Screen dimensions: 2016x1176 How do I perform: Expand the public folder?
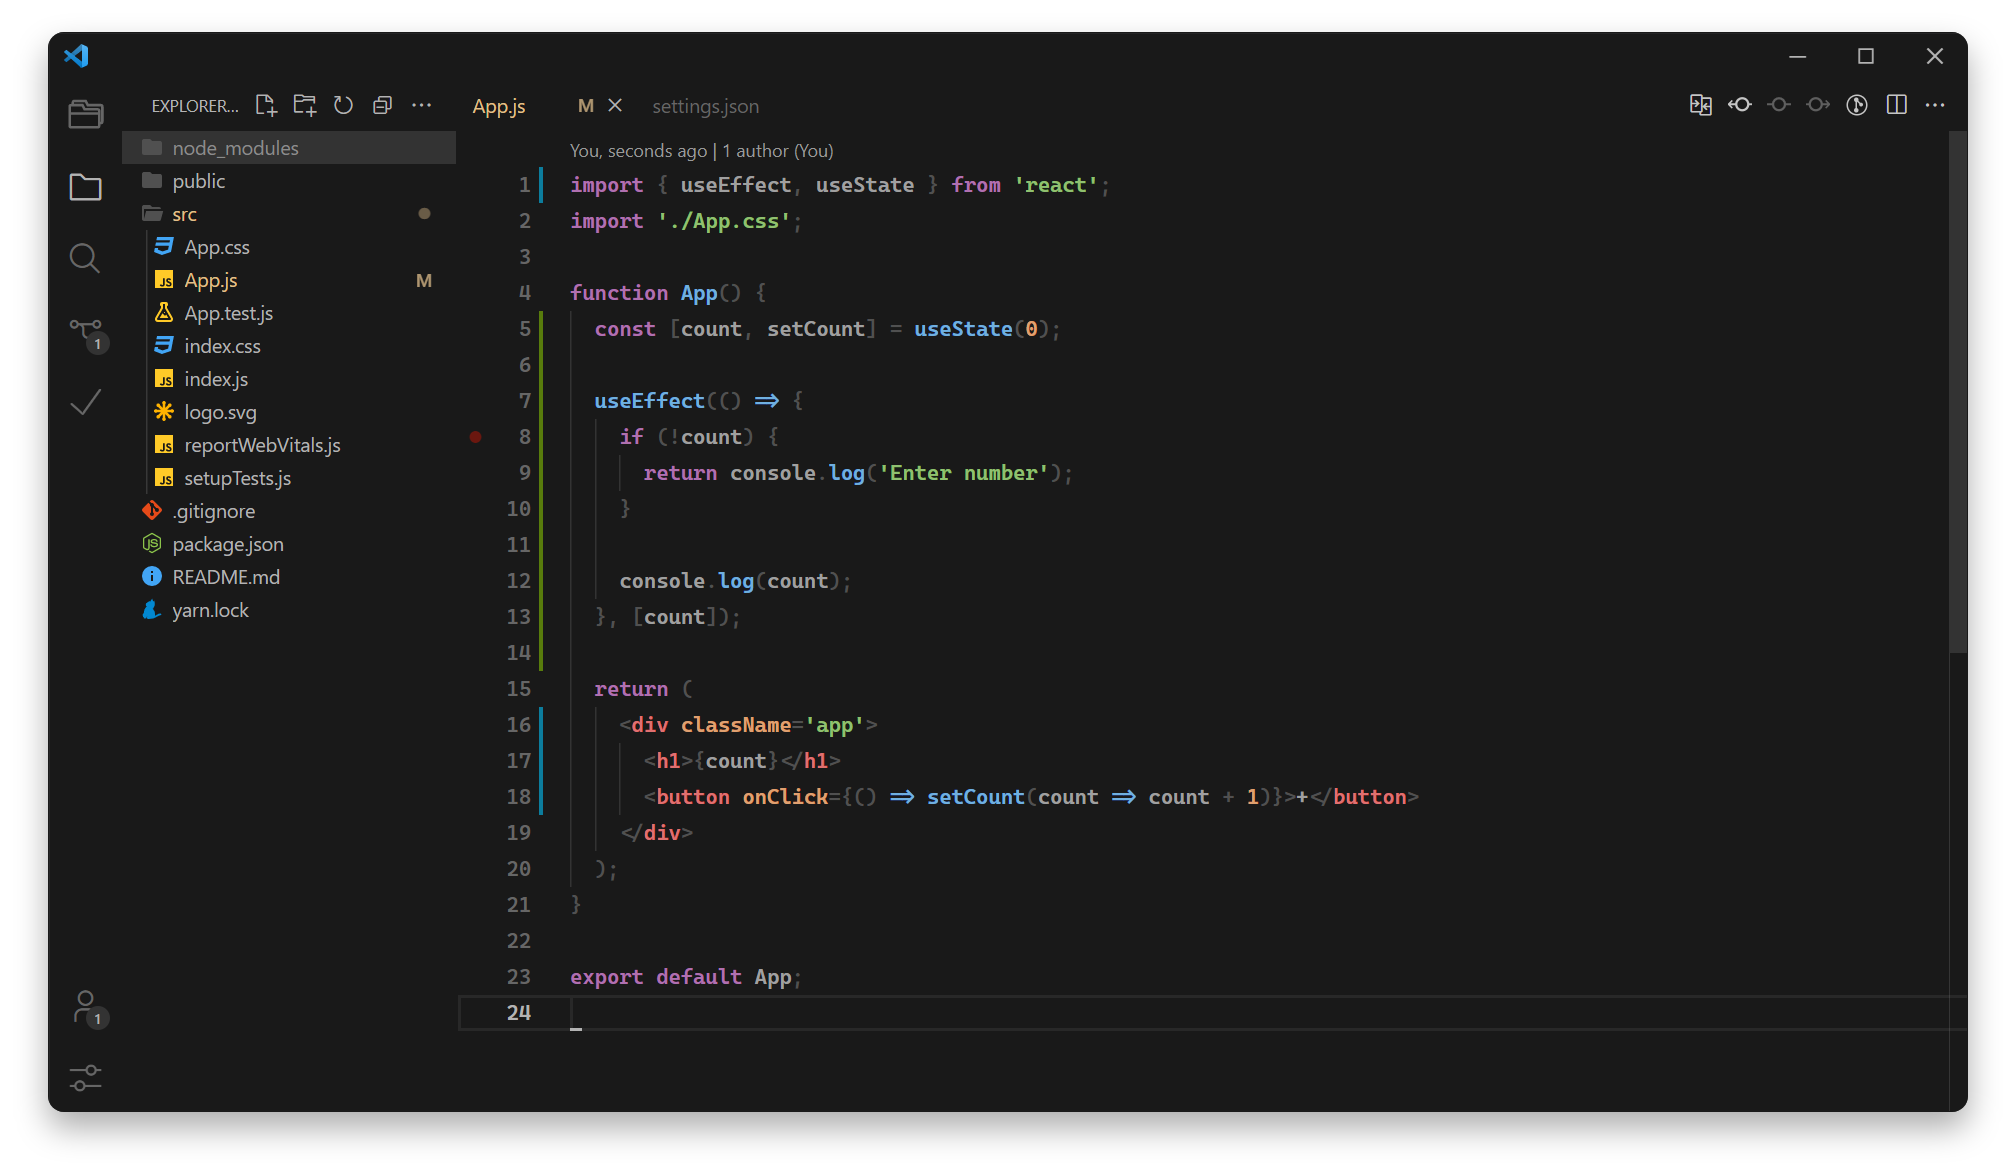click(x=198, y=181)
